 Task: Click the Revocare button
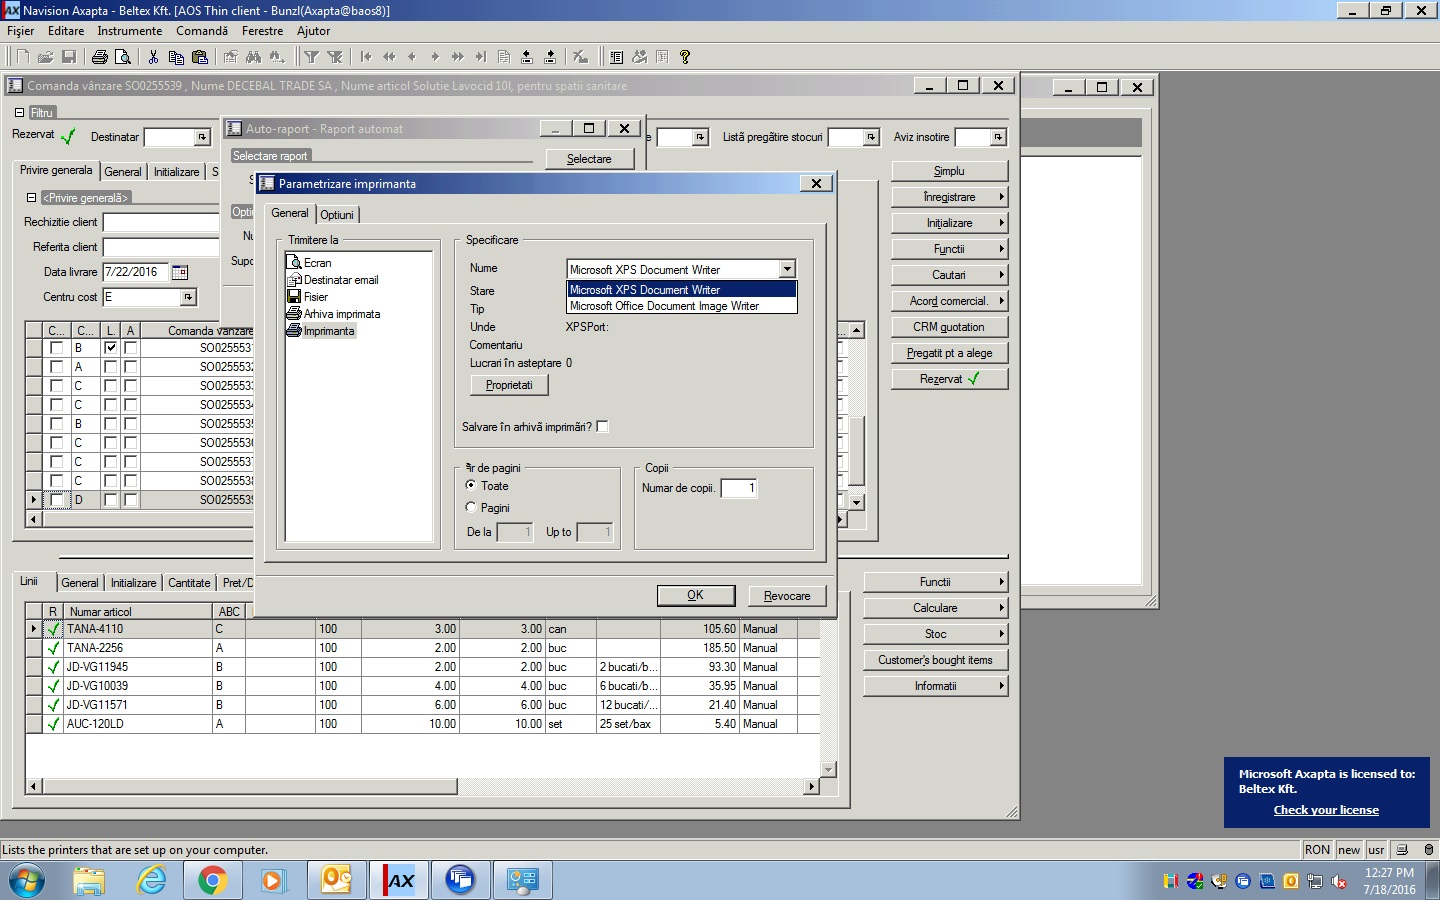tap(787, 596)
